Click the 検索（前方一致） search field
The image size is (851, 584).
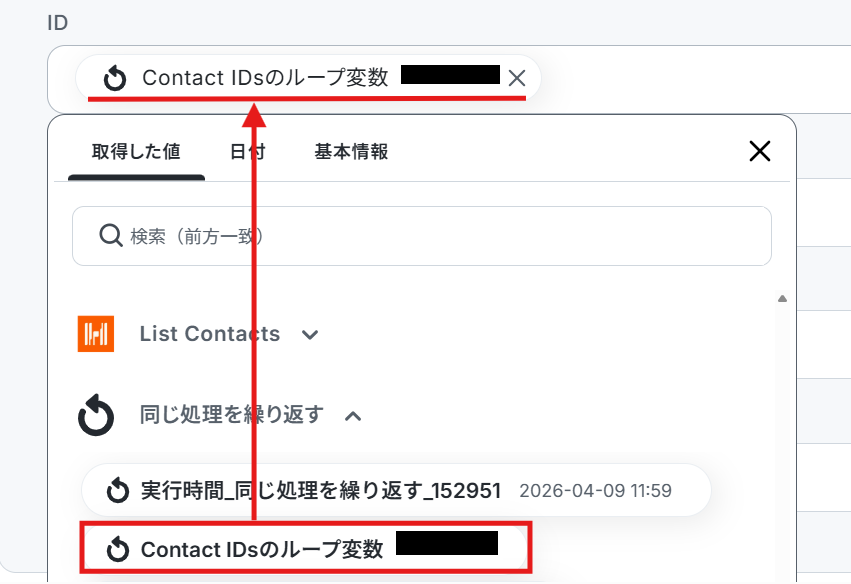(x=422, y=236)
